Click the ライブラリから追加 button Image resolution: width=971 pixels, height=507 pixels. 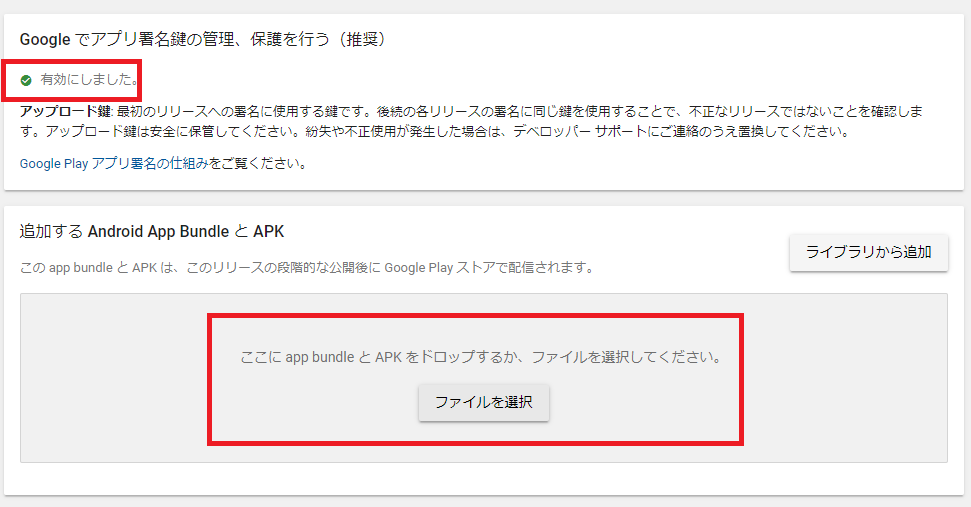pyautogui.click(x=868, y=252)
